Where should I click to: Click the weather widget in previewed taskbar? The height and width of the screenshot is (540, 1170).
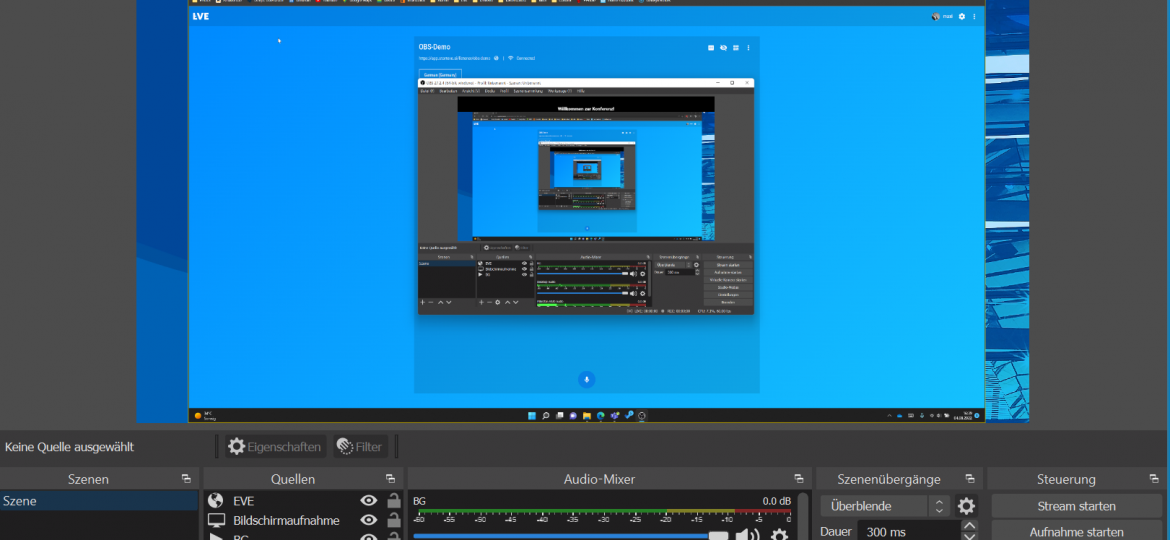pyautogui.click(x=204, y=415)
